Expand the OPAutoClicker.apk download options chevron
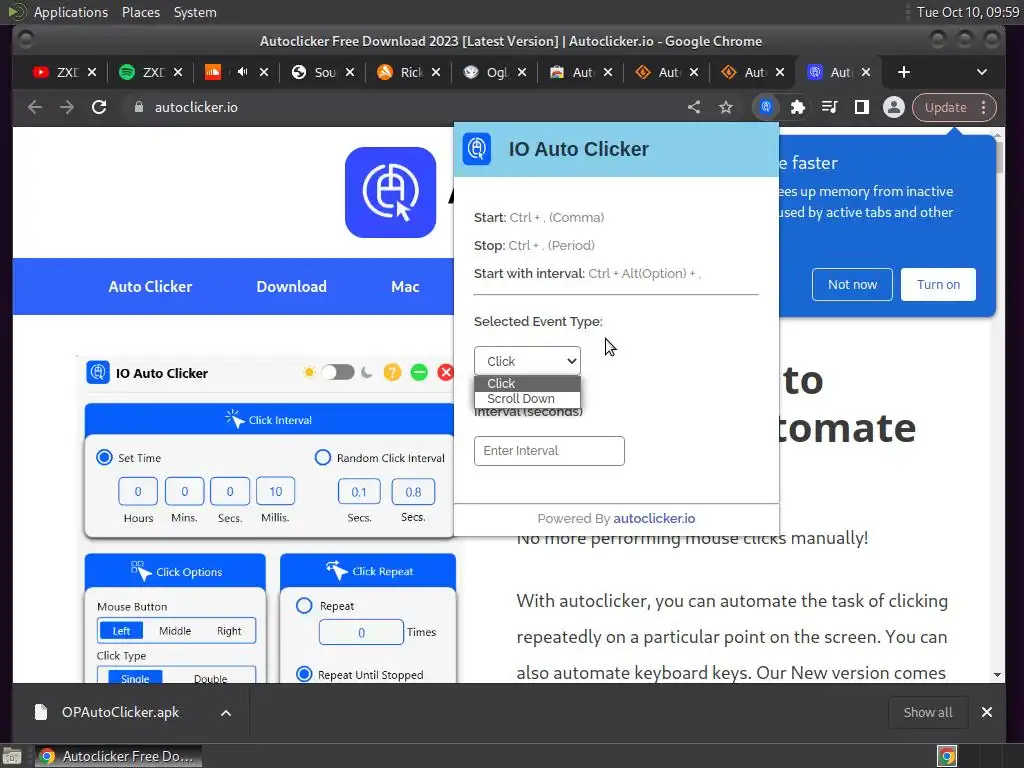1024x768 pixels. [226, 712]
